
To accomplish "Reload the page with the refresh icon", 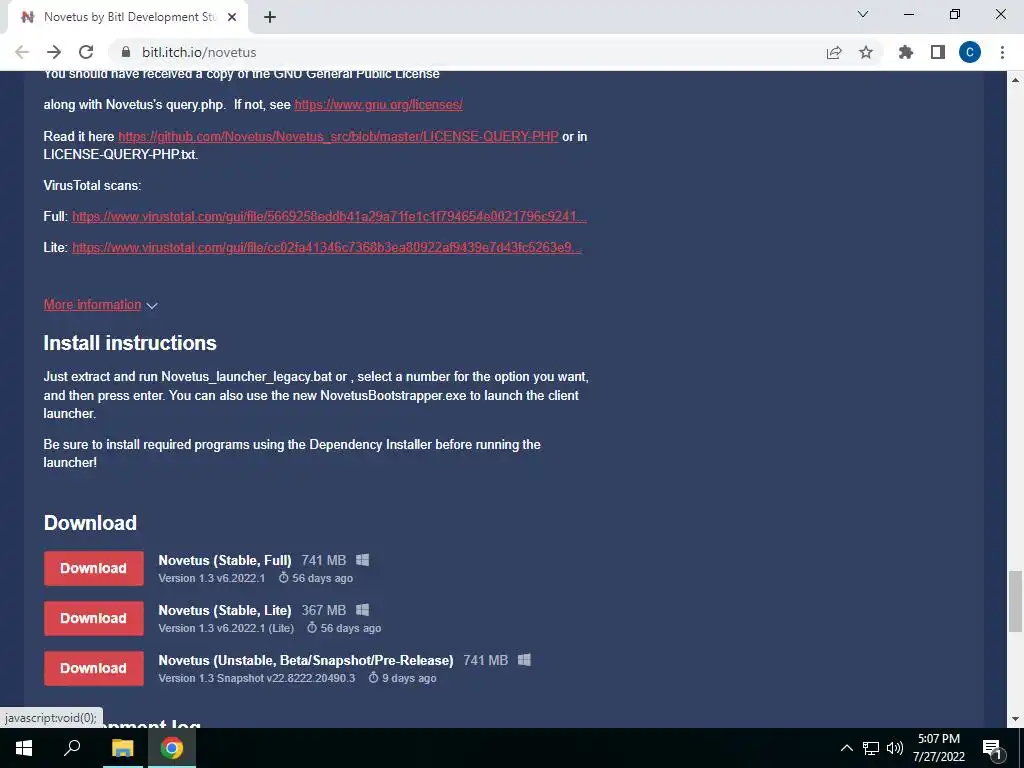I will [86, 52].
